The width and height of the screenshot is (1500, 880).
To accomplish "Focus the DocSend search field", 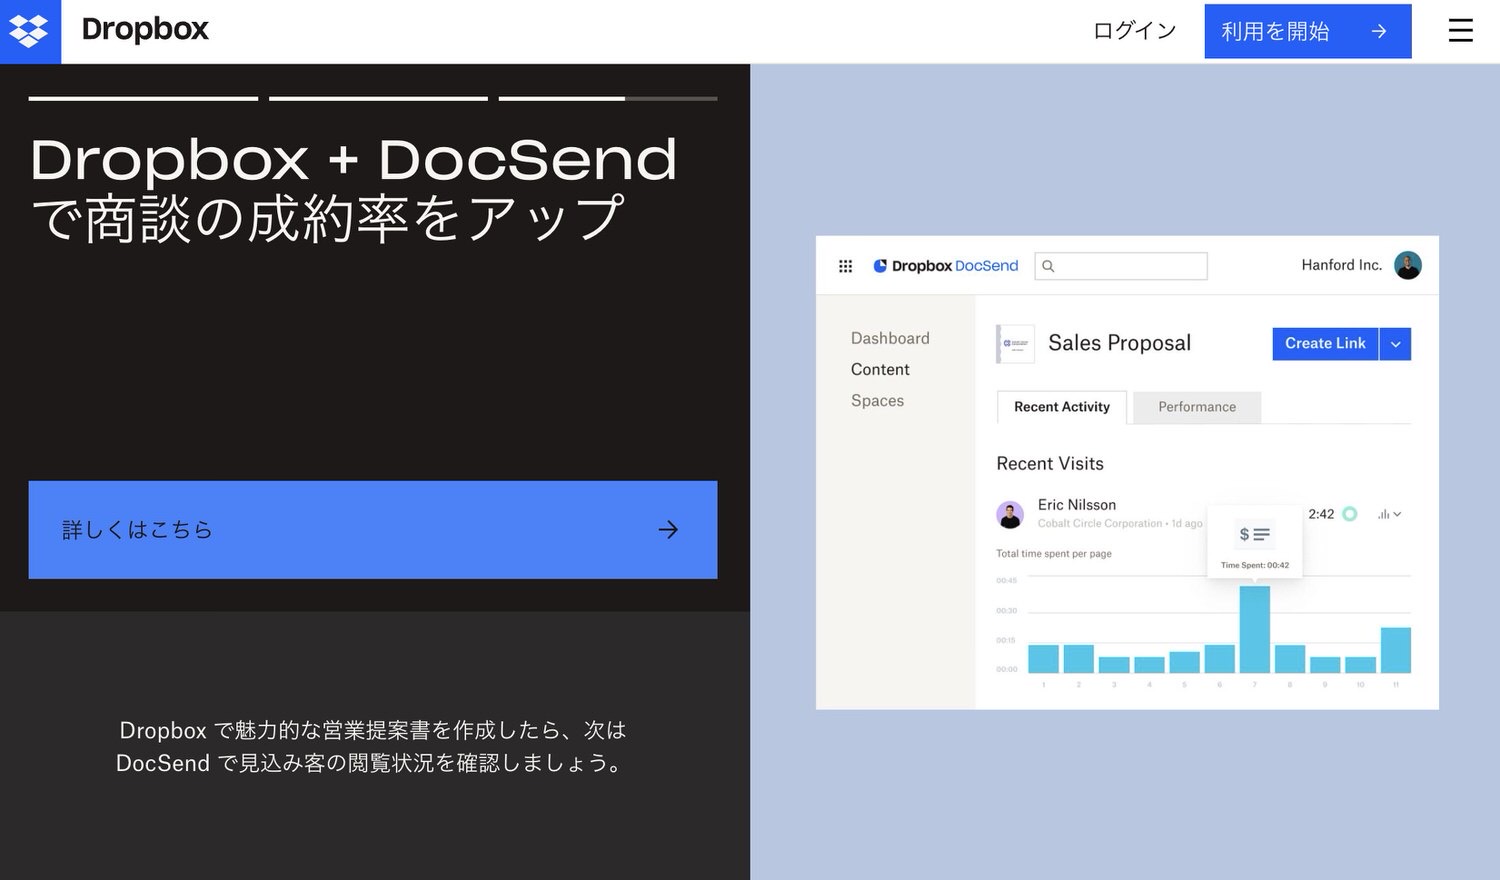I will click(x=1121, y=266).
